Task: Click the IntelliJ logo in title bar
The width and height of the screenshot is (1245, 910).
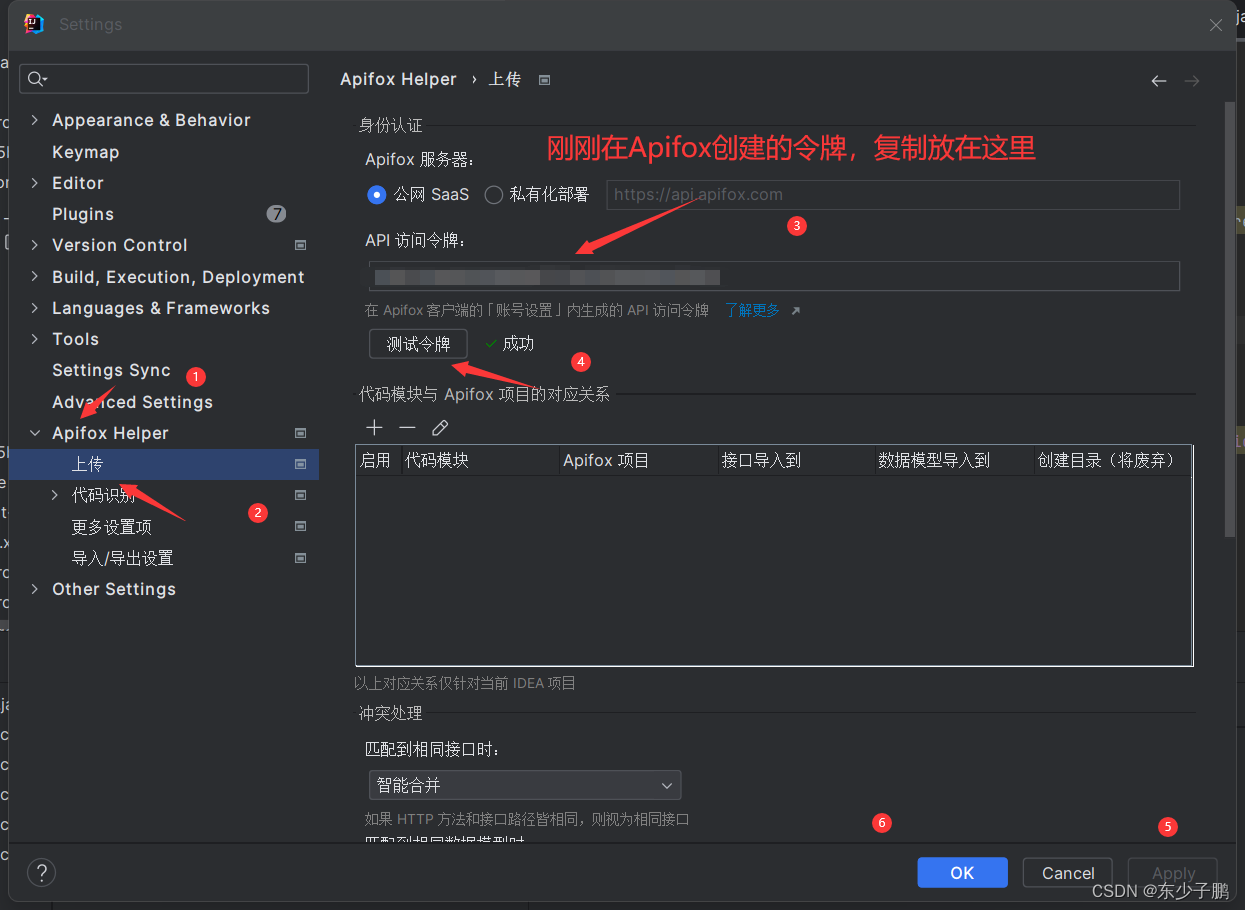Action: click(35, 24)
